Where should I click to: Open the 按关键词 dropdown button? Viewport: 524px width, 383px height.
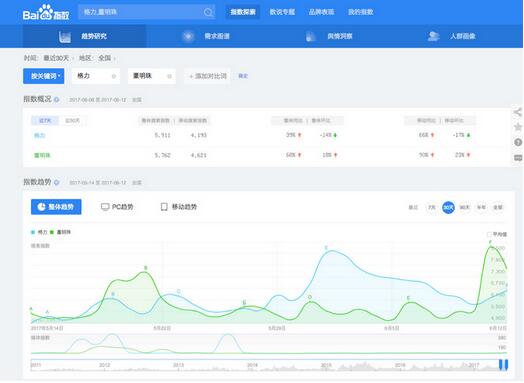point(43,76)
